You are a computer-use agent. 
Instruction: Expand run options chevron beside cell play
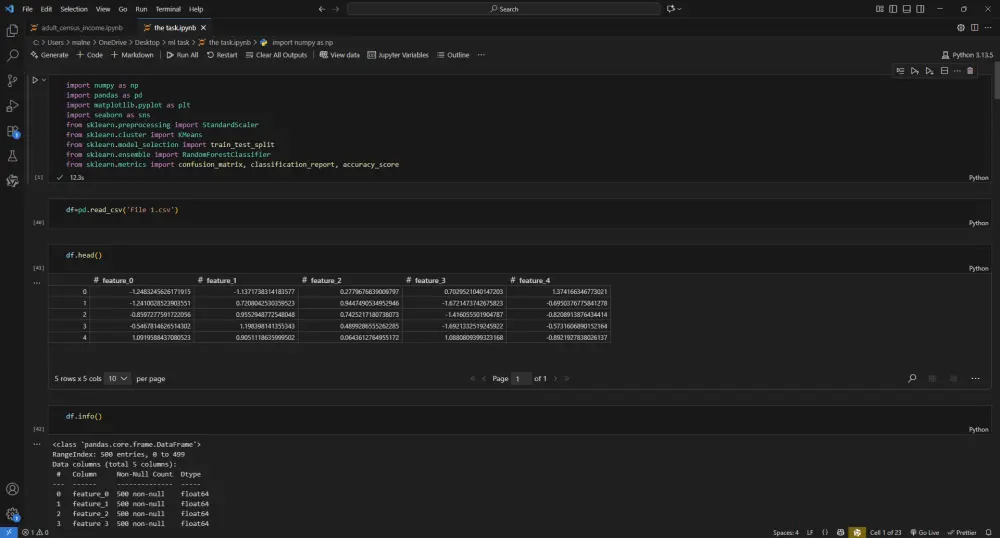pos(43,80)
